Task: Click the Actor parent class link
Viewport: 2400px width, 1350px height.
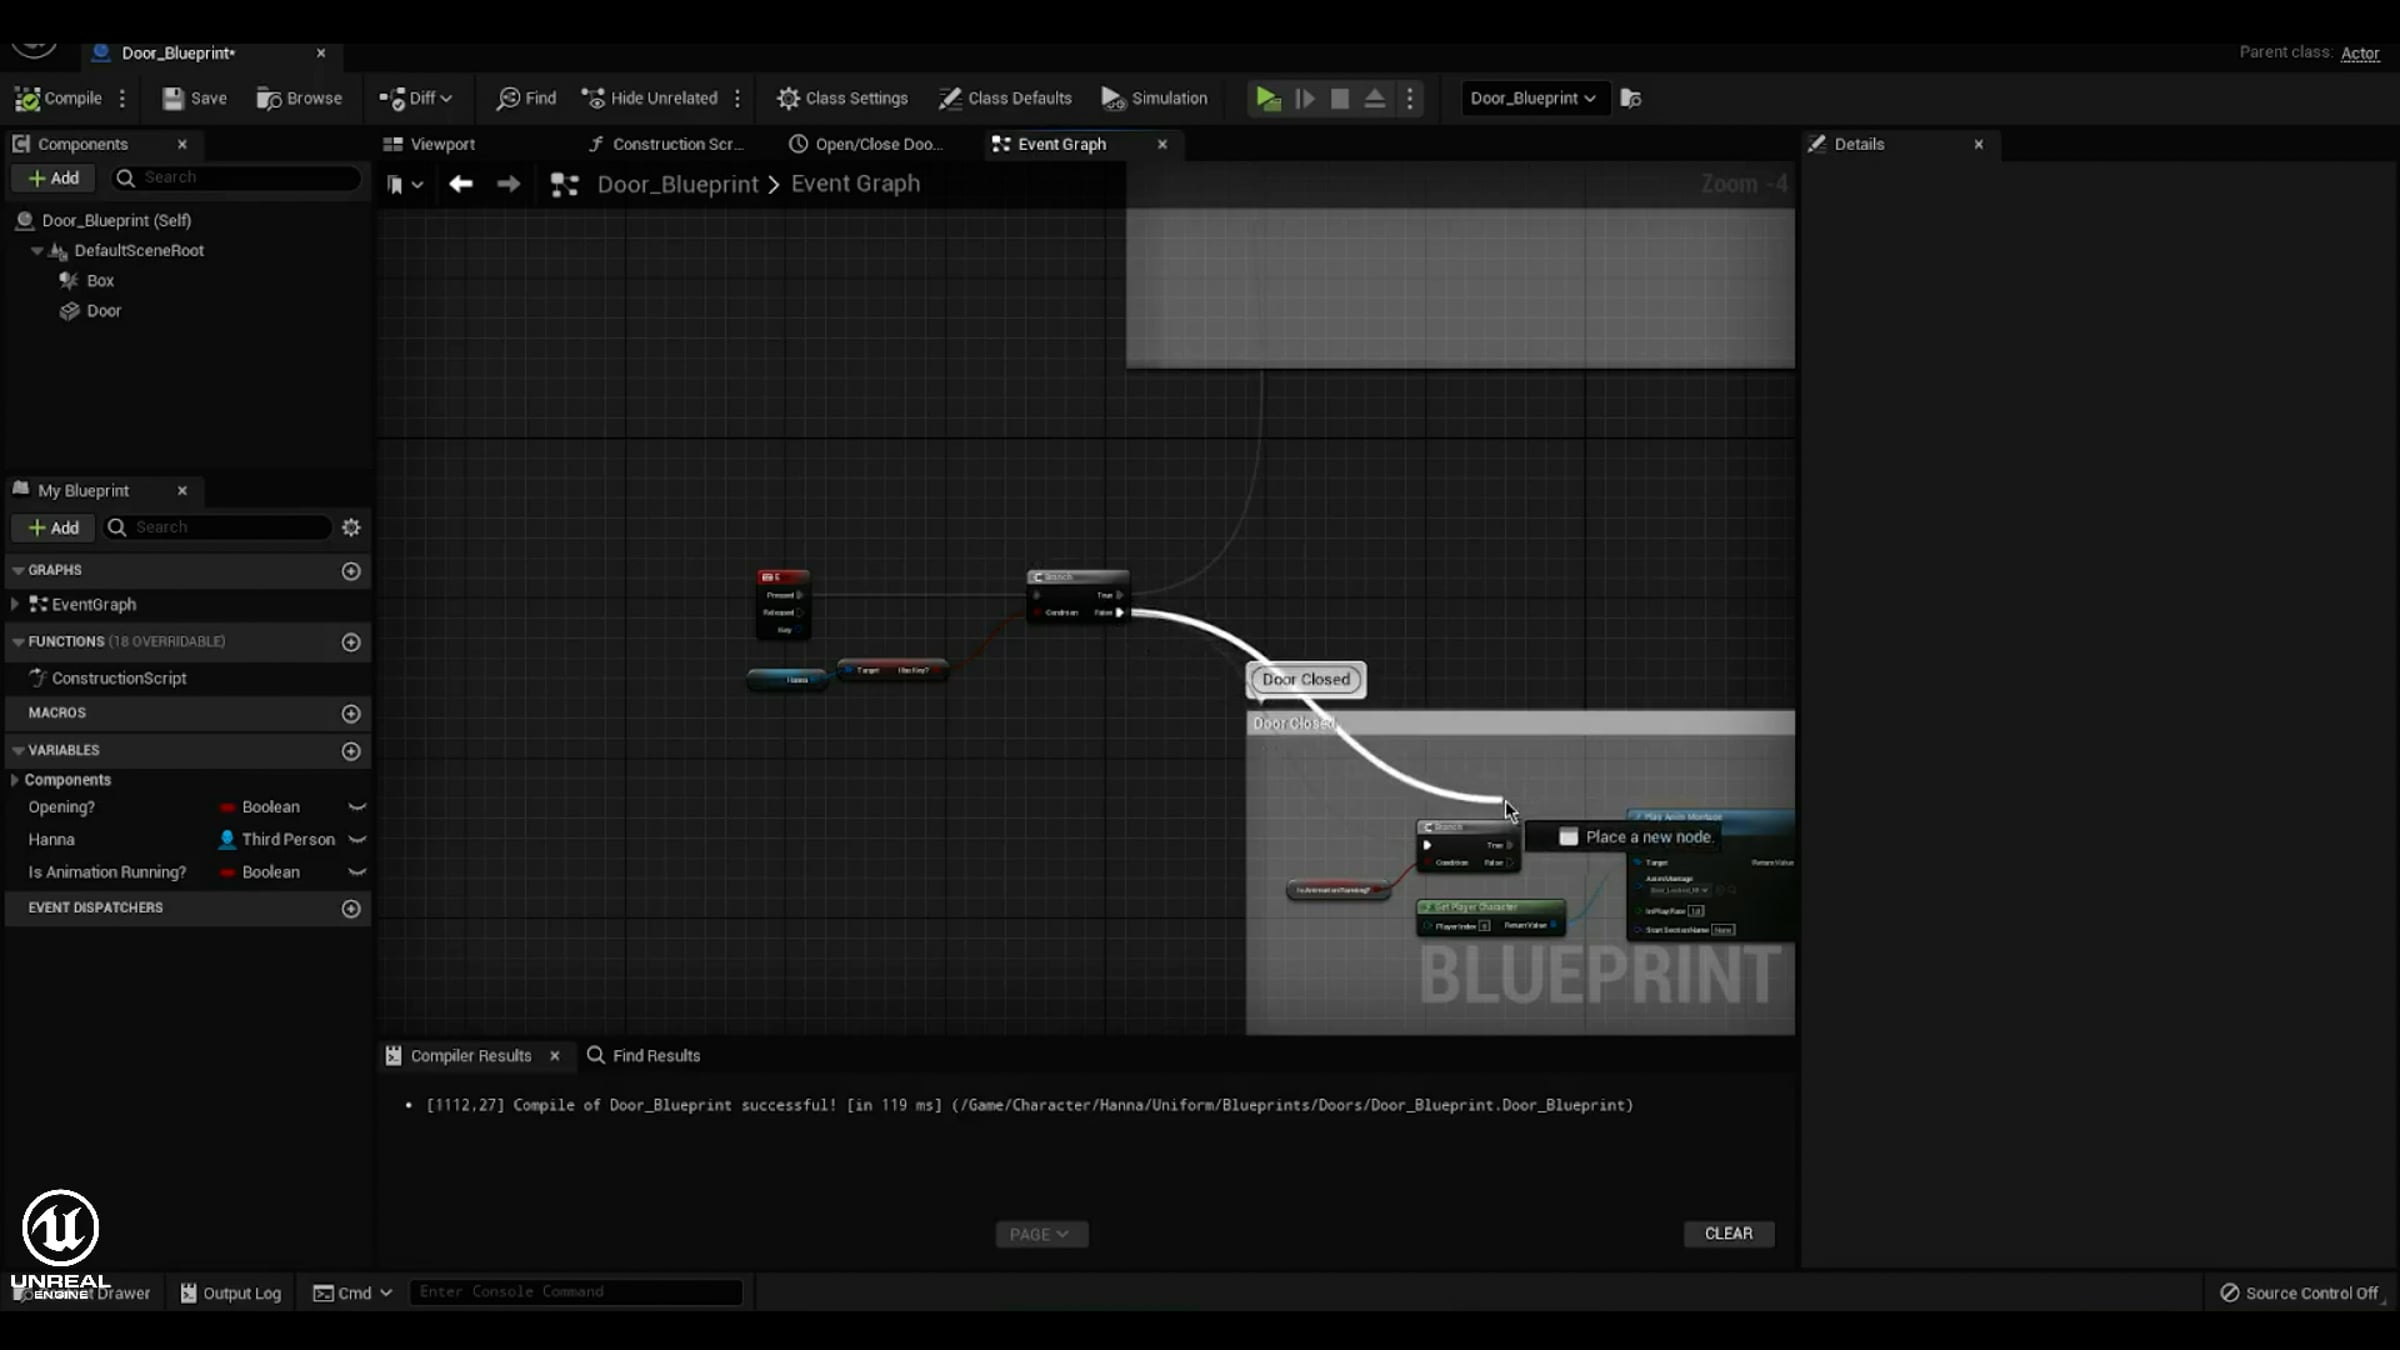Action: click(x=2359, y=53)
